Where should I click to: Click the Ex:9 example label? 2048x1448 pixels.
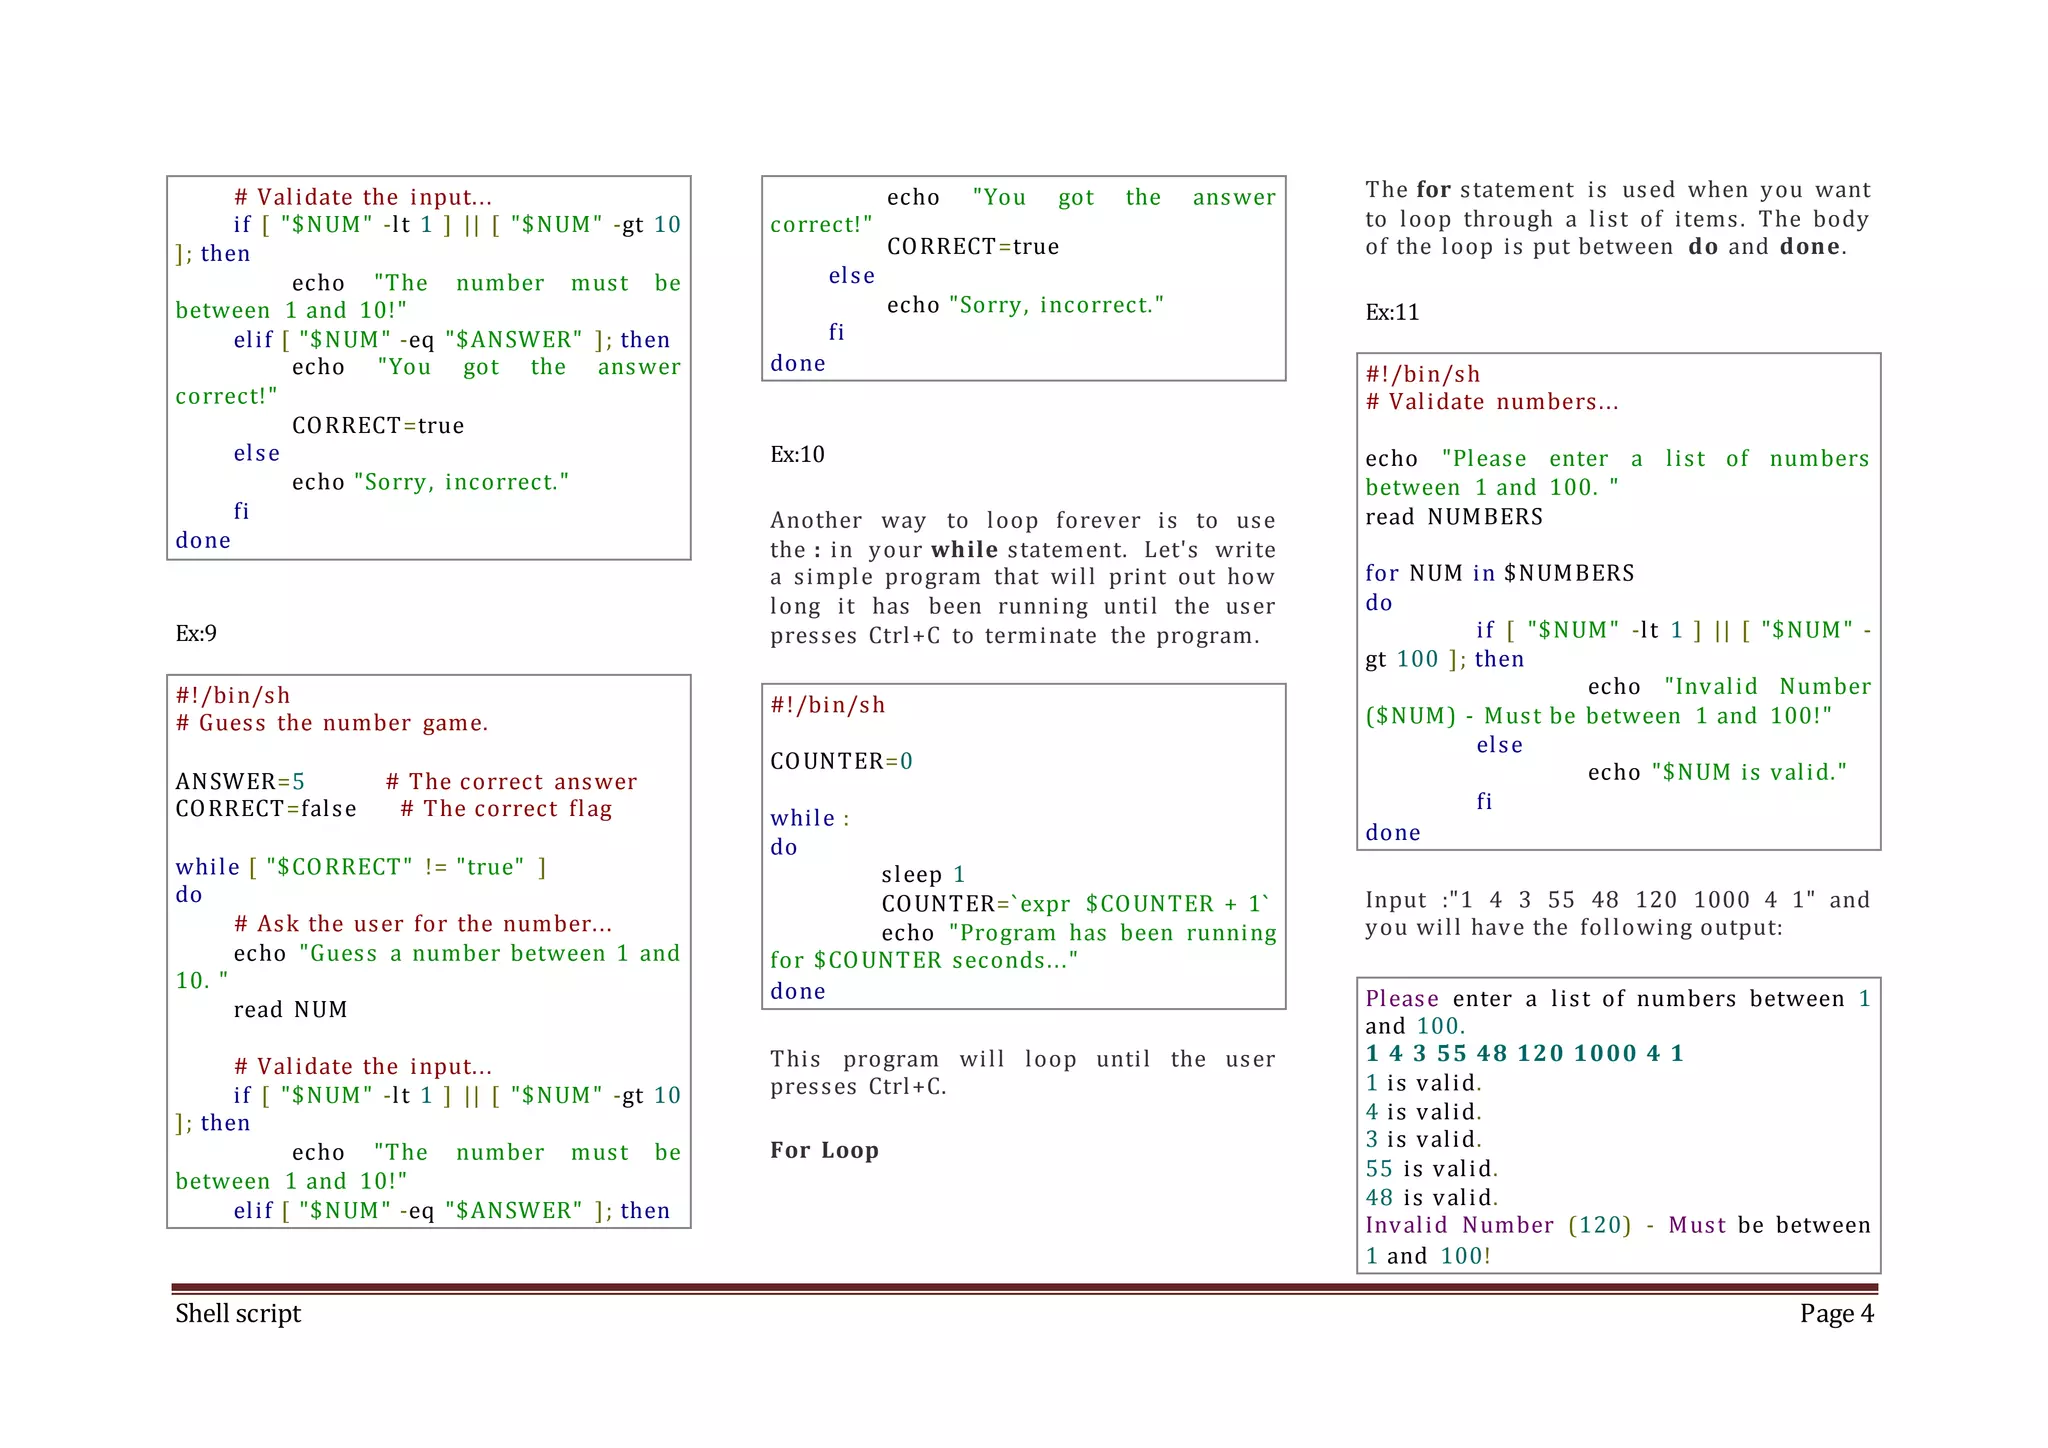point(196,633)
